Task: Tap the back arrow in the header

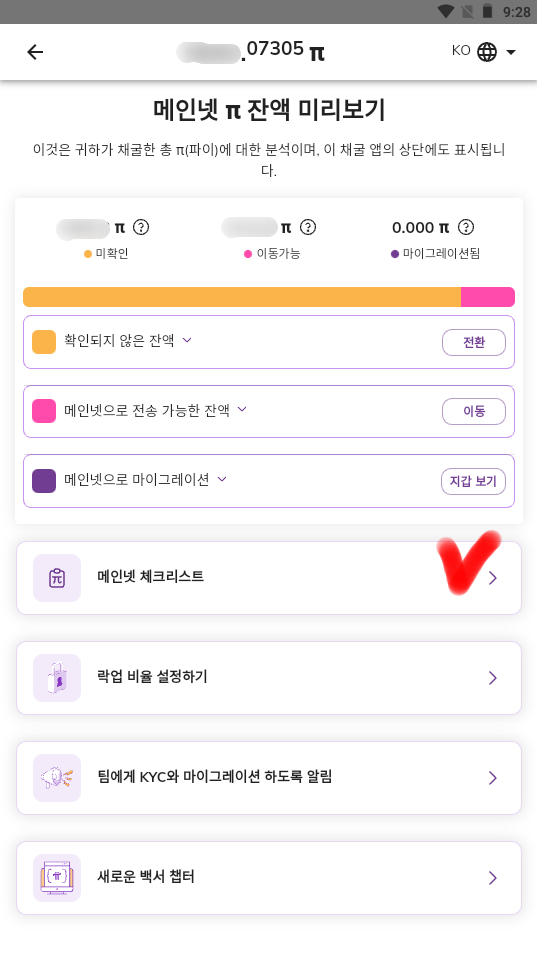Action: point(35,52)
